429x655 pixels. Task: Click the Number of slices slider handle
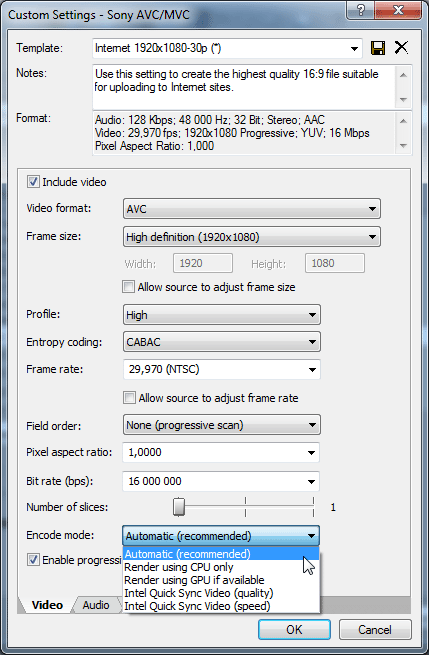tap(179, 507)
